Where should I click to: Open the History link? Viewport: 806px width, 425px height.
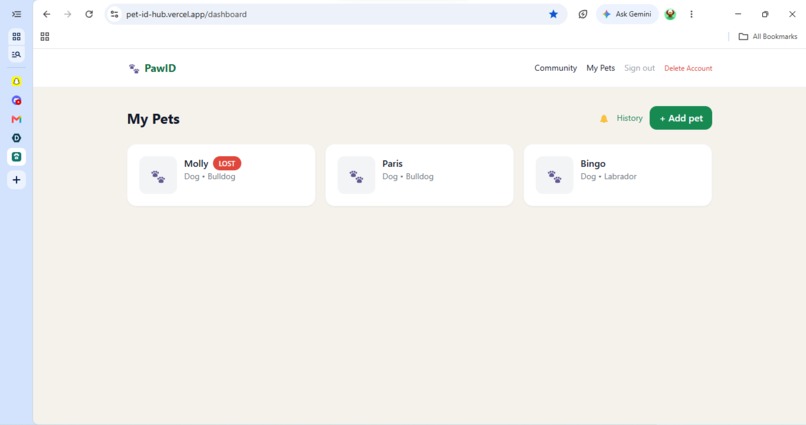click(x=629, y=118)
